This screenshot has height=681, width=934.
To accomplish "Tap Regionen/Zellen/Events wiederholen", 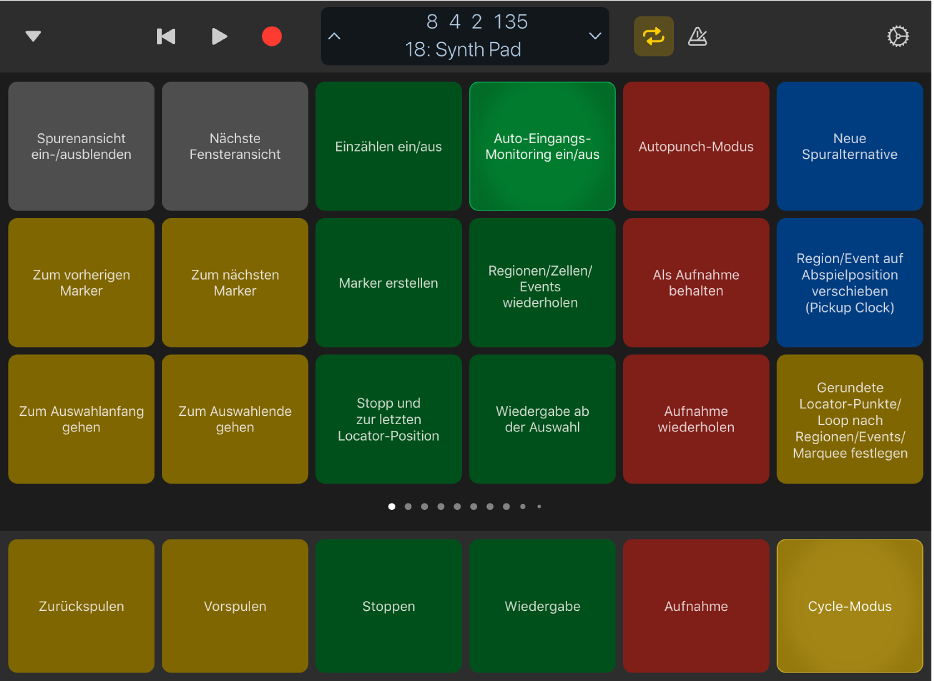I will 542,282.
